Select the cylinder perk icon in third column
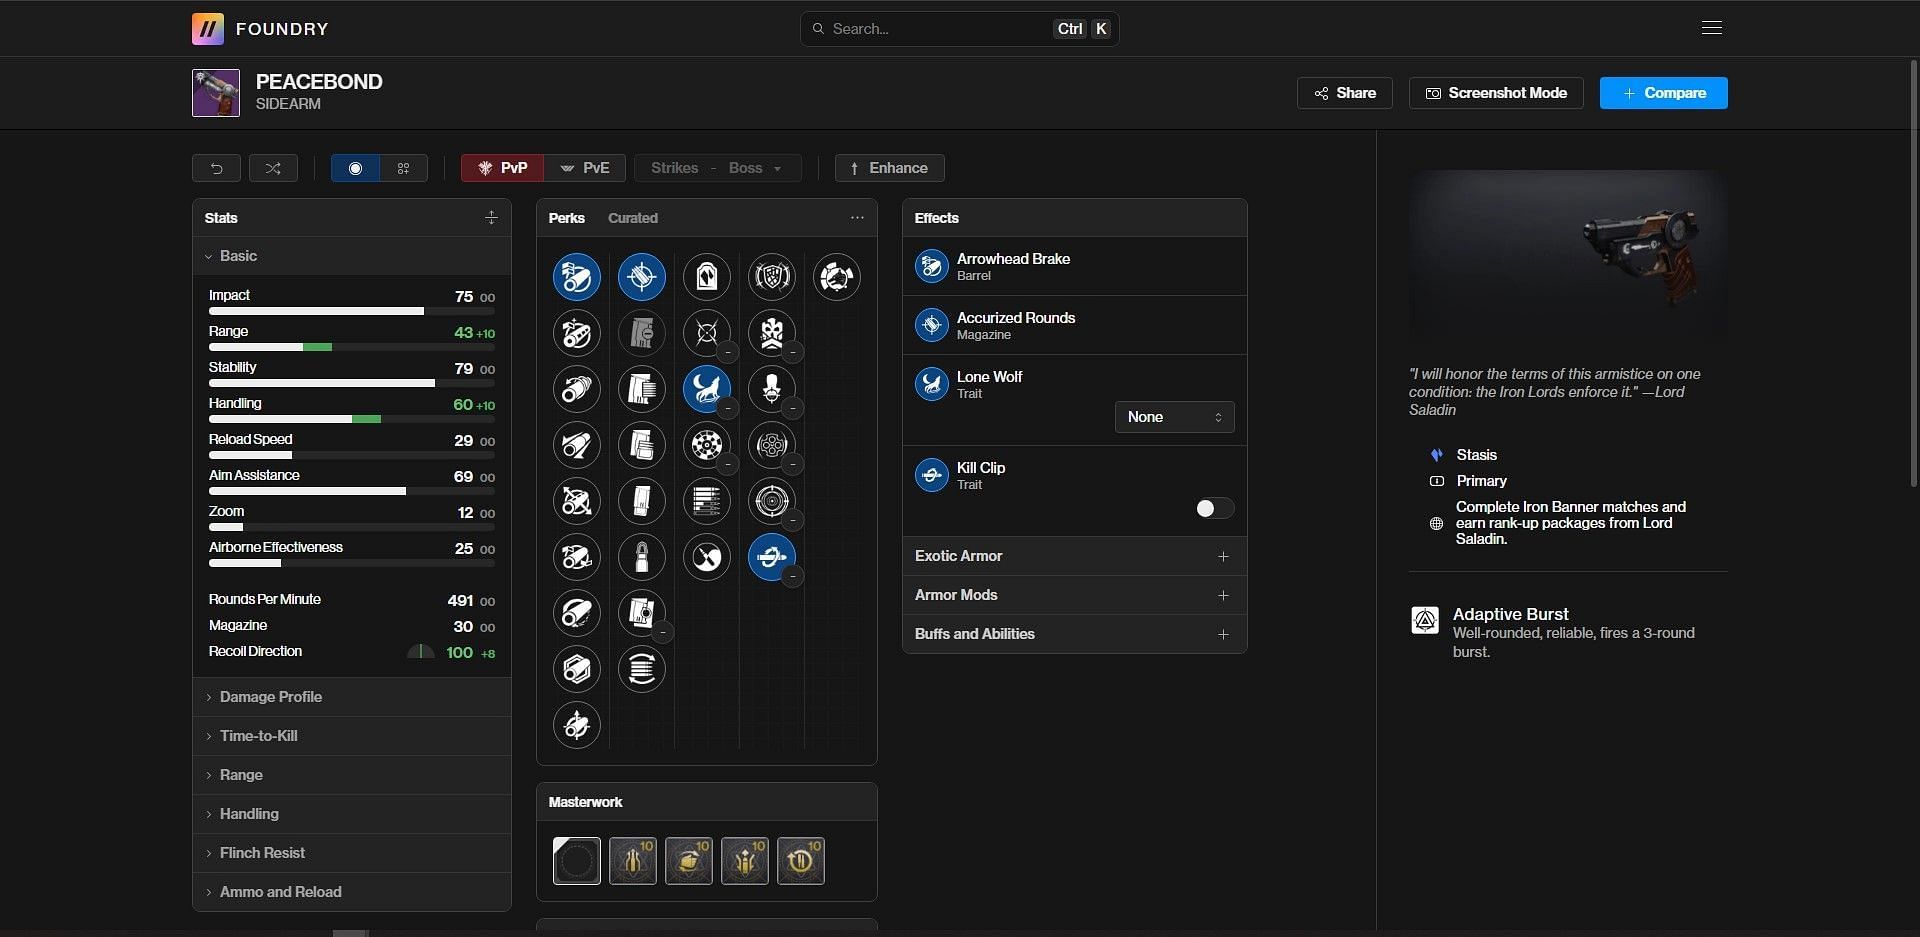The image size is (1920, 937). click(707, 445)
